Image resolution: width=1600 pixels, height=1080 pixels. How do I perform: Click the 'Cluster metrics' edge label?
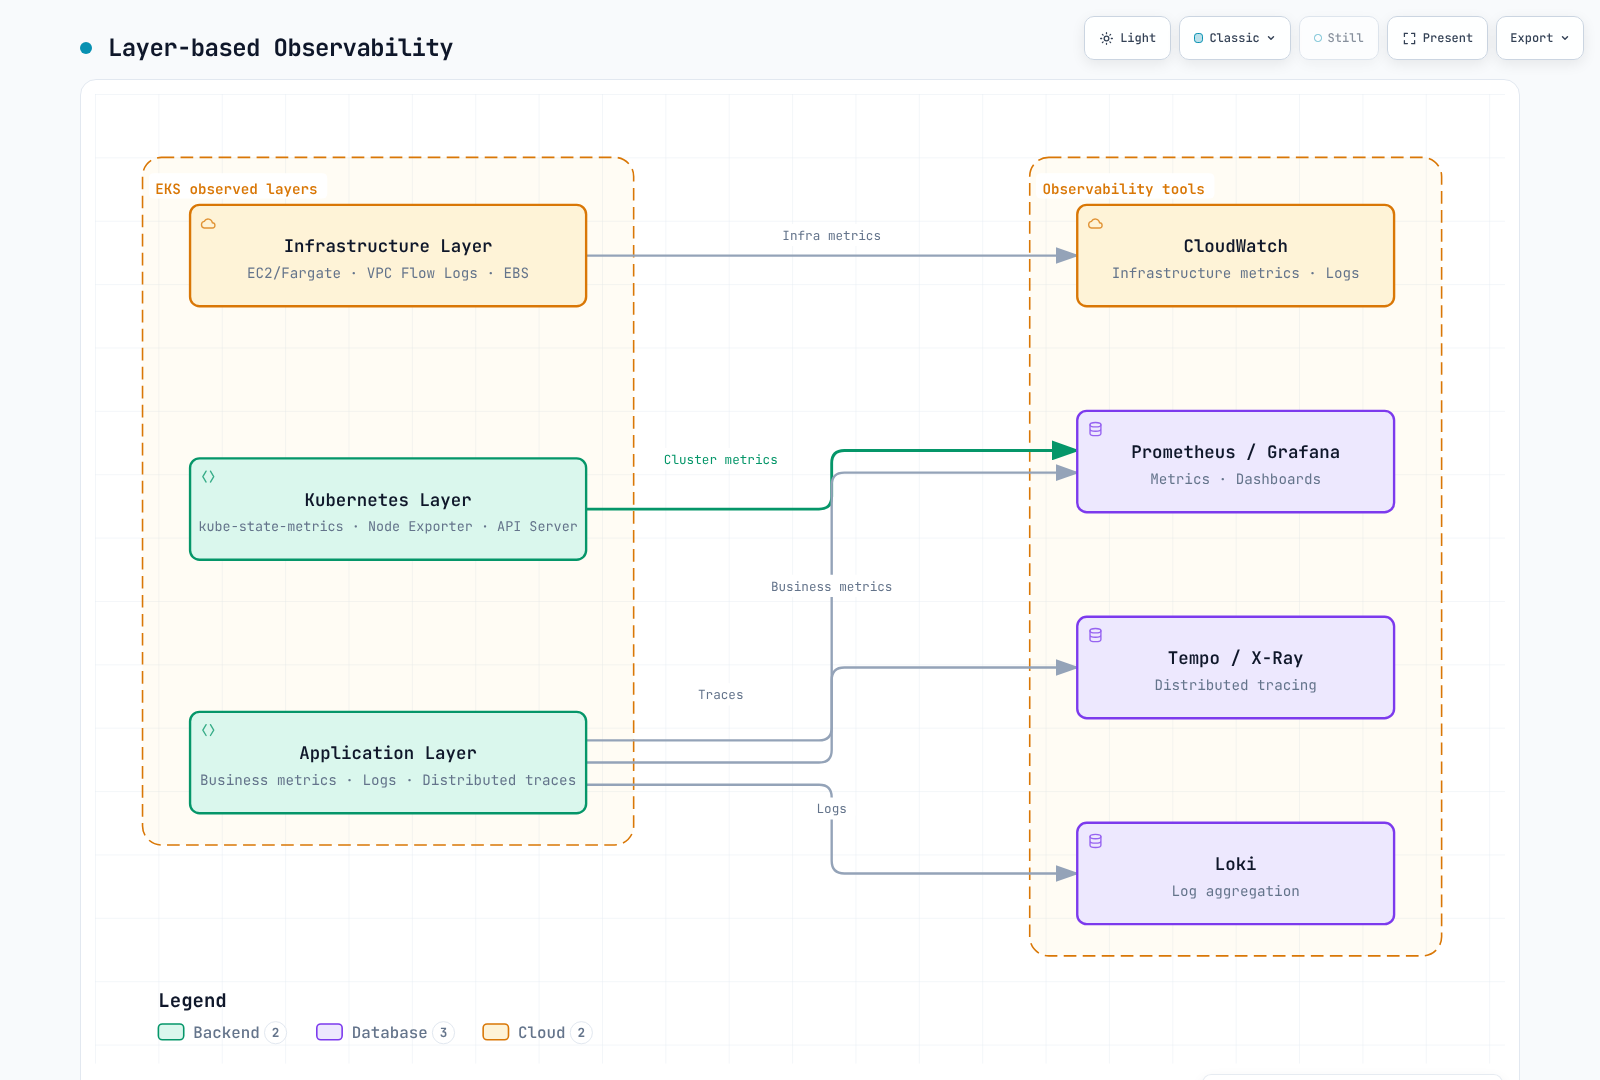click(720, 460)
